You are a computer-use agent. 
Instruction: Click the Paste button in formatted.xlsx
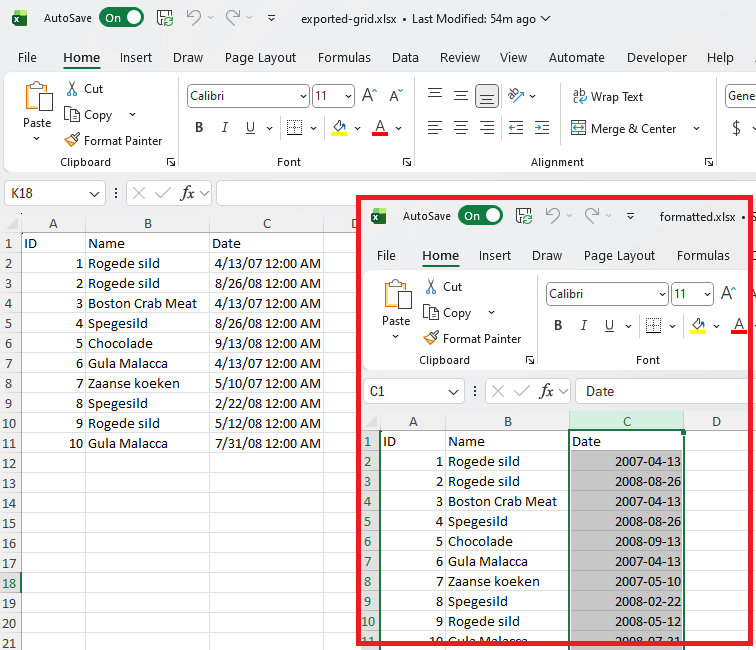coord(396,301)
